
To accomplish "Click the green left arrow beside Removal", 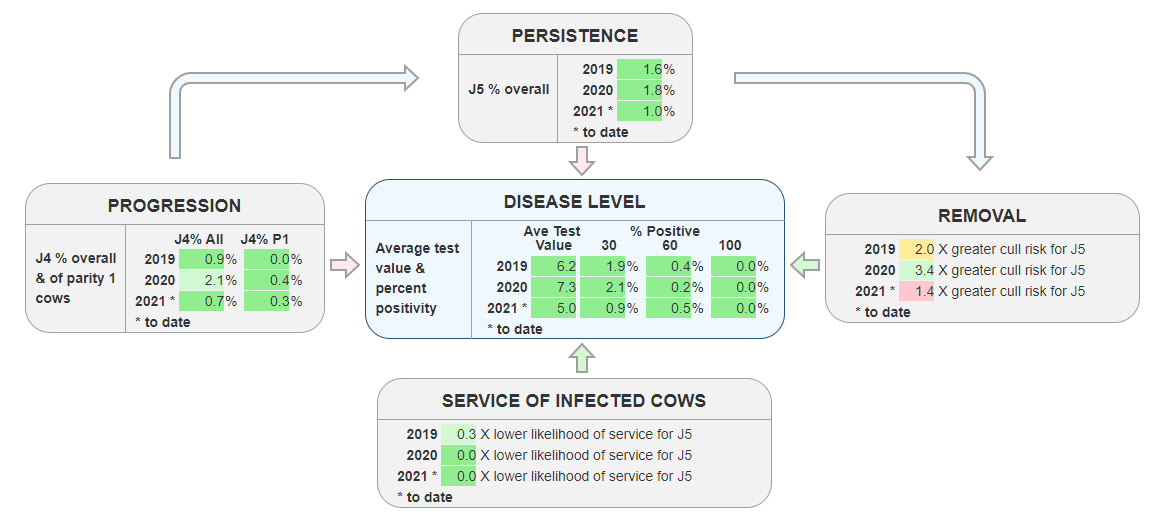I will pos(805,265).
